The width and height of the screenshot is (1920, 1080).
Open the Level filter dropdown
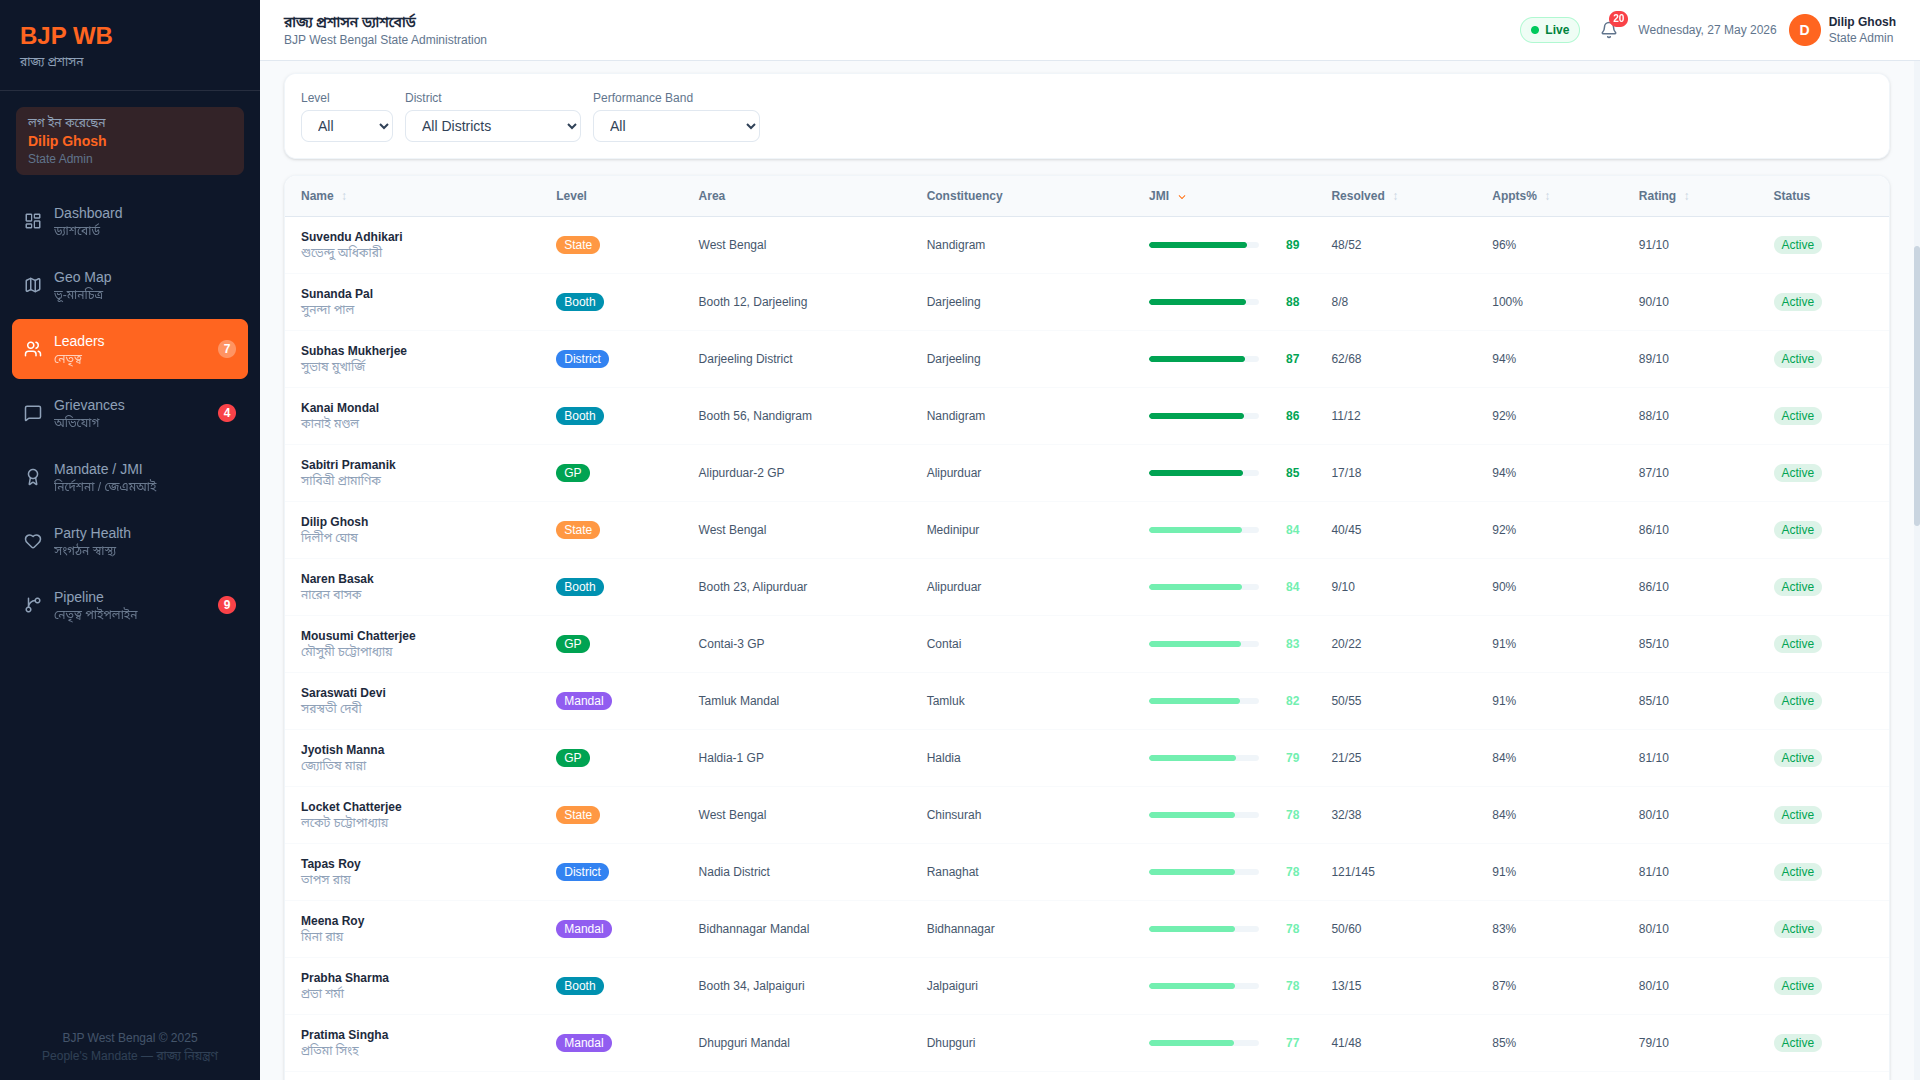(347, 126)
